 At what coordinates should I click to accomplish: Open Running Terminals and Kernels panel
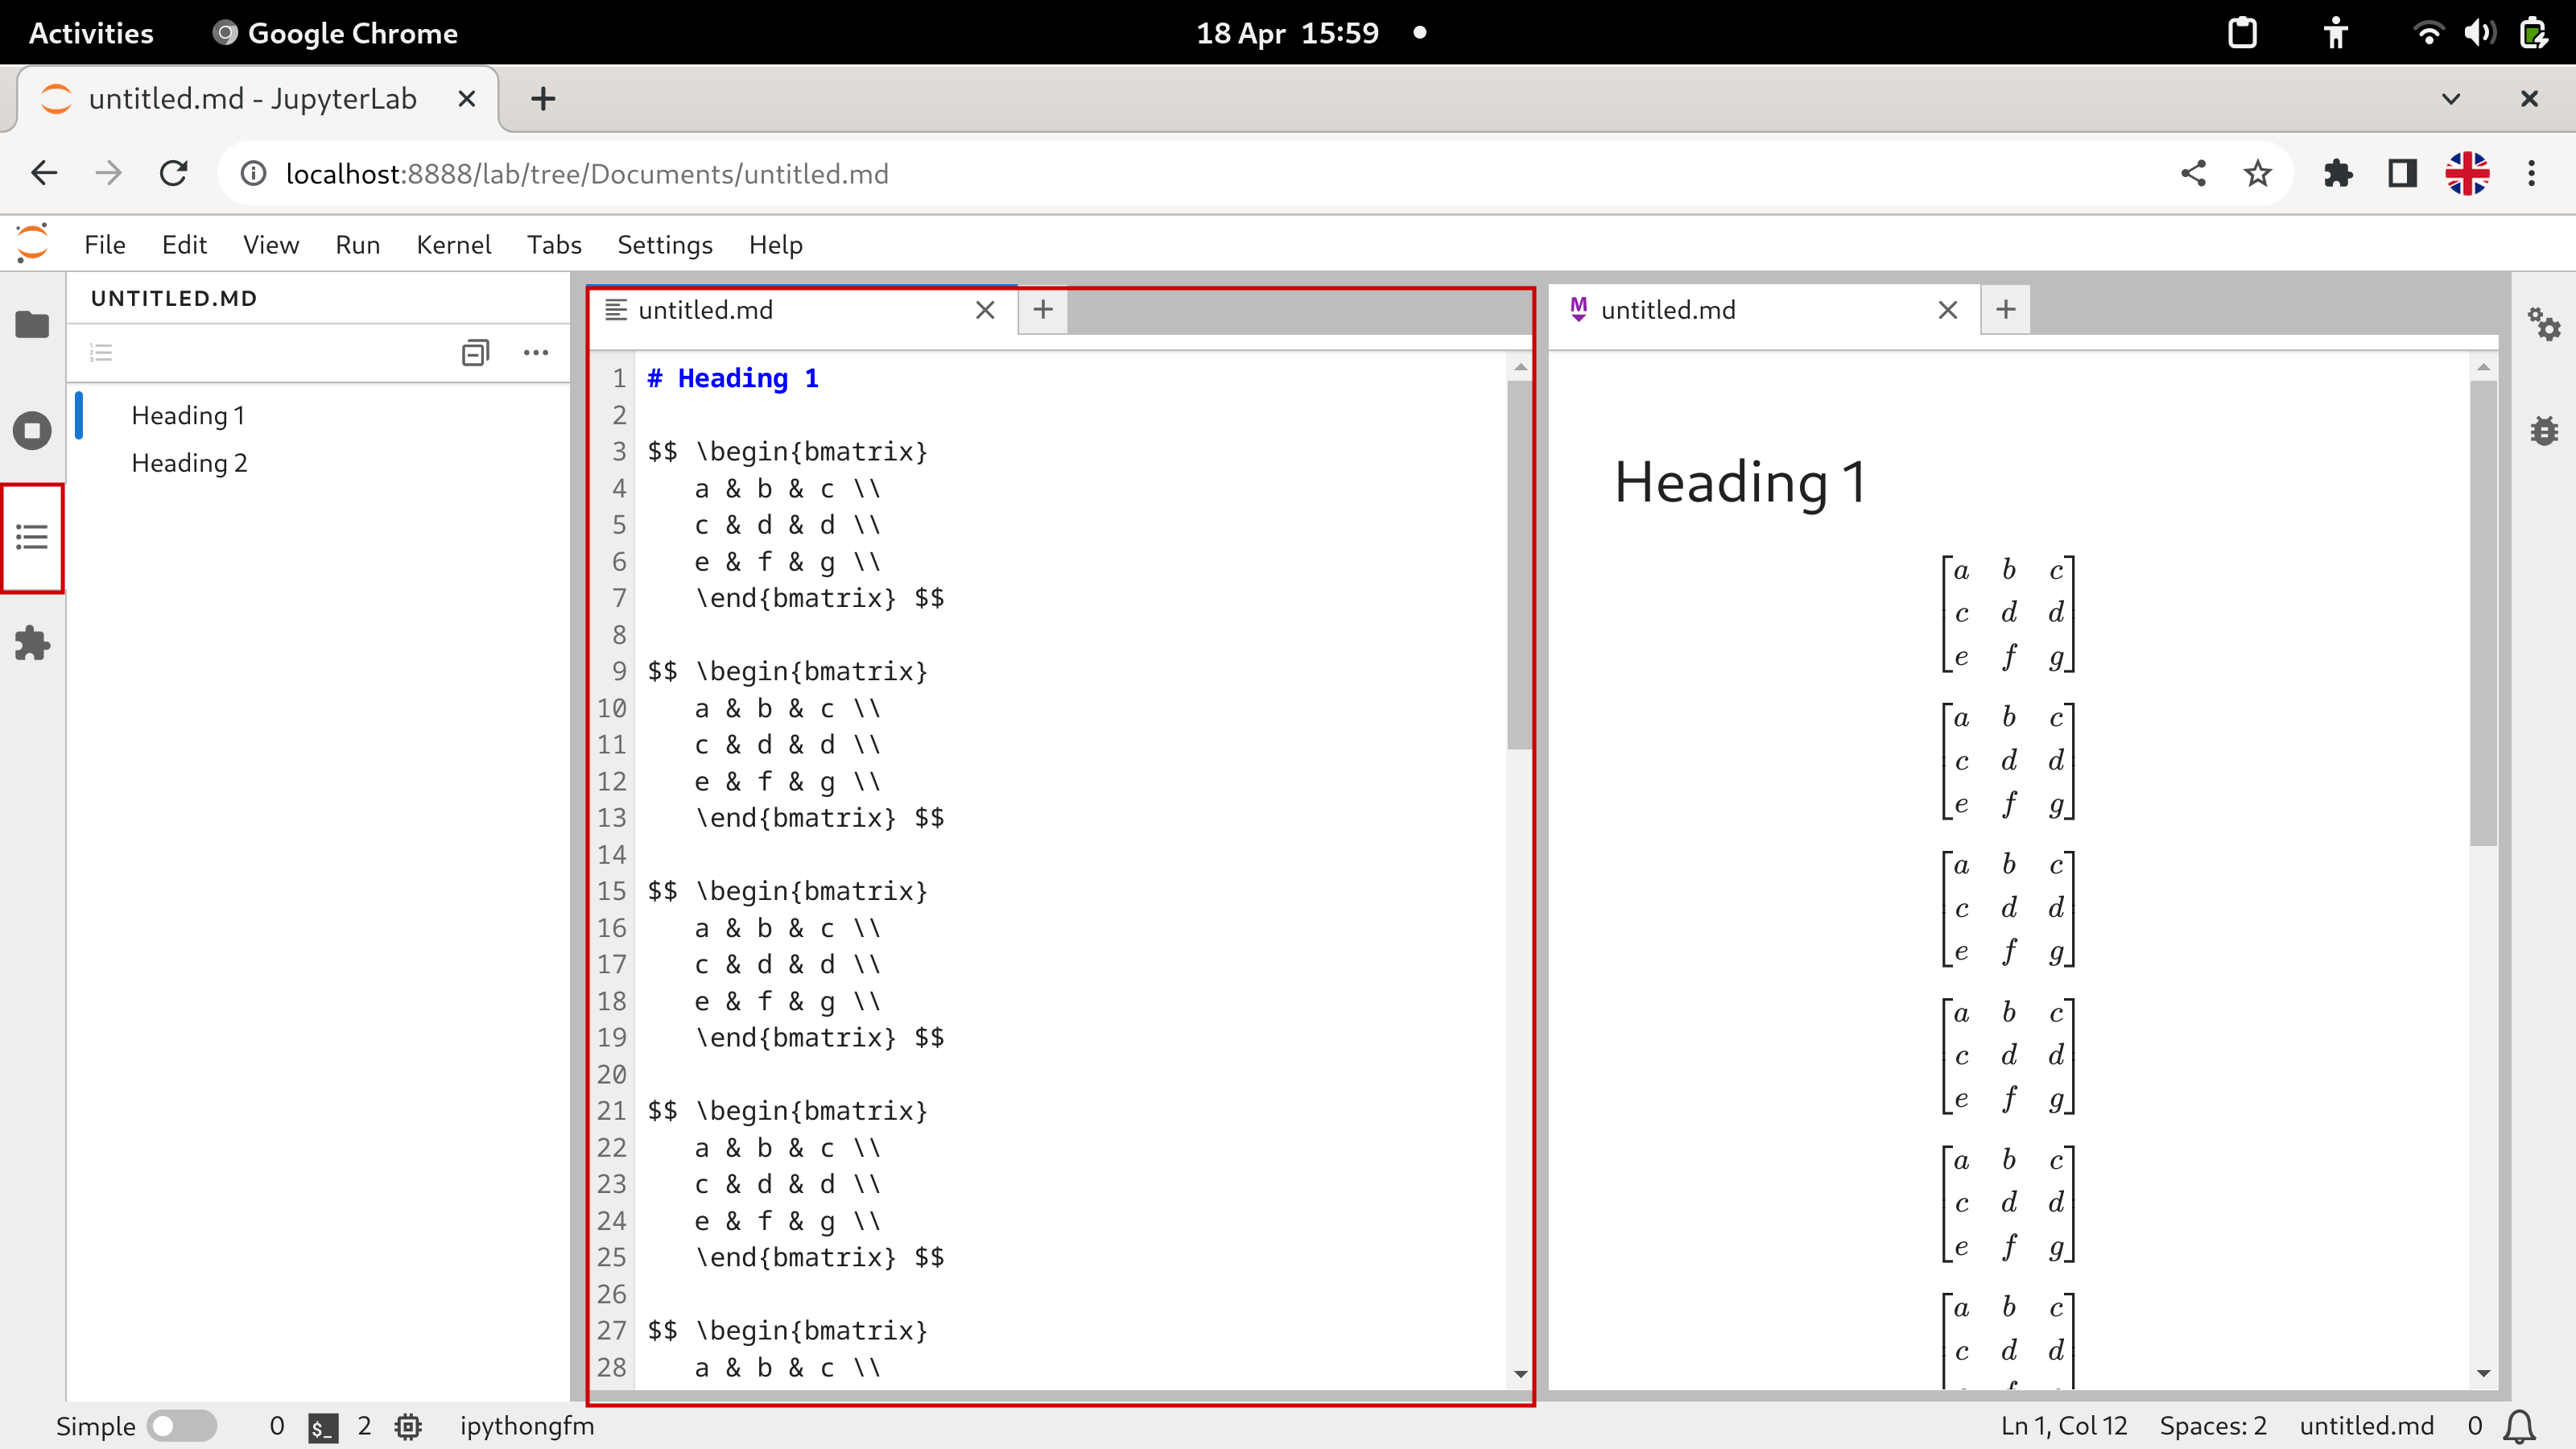point(32,431)
